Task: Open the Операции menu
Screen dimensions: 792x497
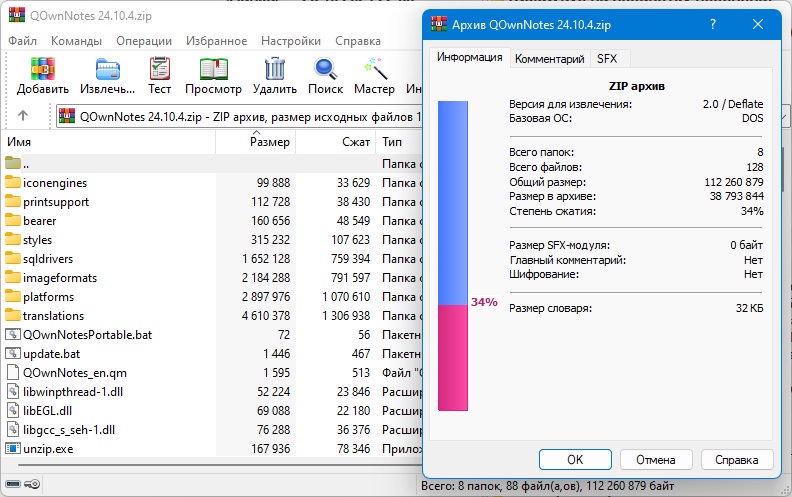Action: click(144, 41)
